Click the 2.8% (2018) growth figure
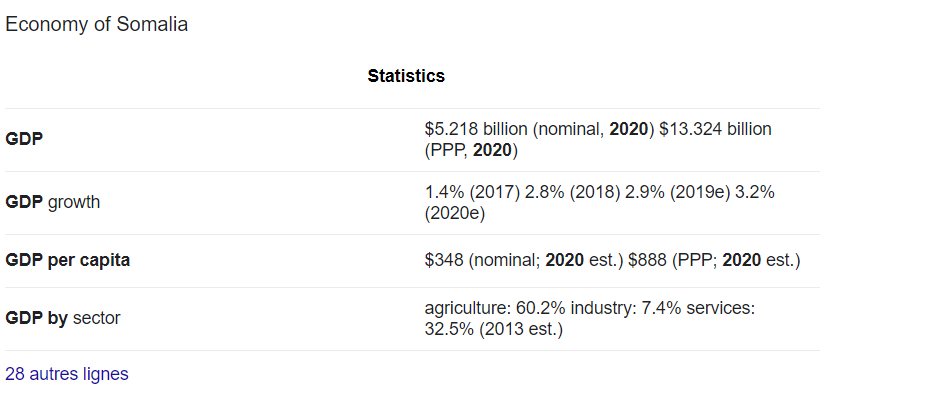 571,193
